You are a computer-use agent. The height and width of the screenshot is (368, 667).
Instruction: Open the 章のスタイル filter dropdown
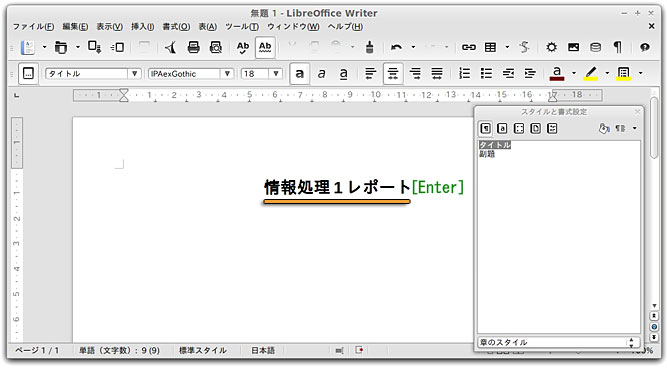tap(558, 342)
